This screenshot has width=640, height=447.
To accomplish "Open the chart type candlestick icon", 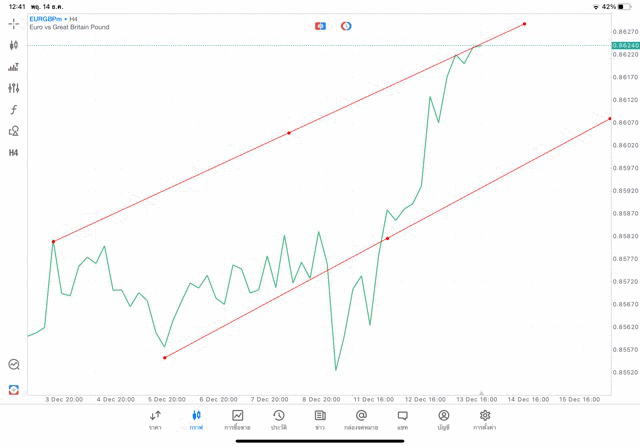I will (x=14, y=45).
